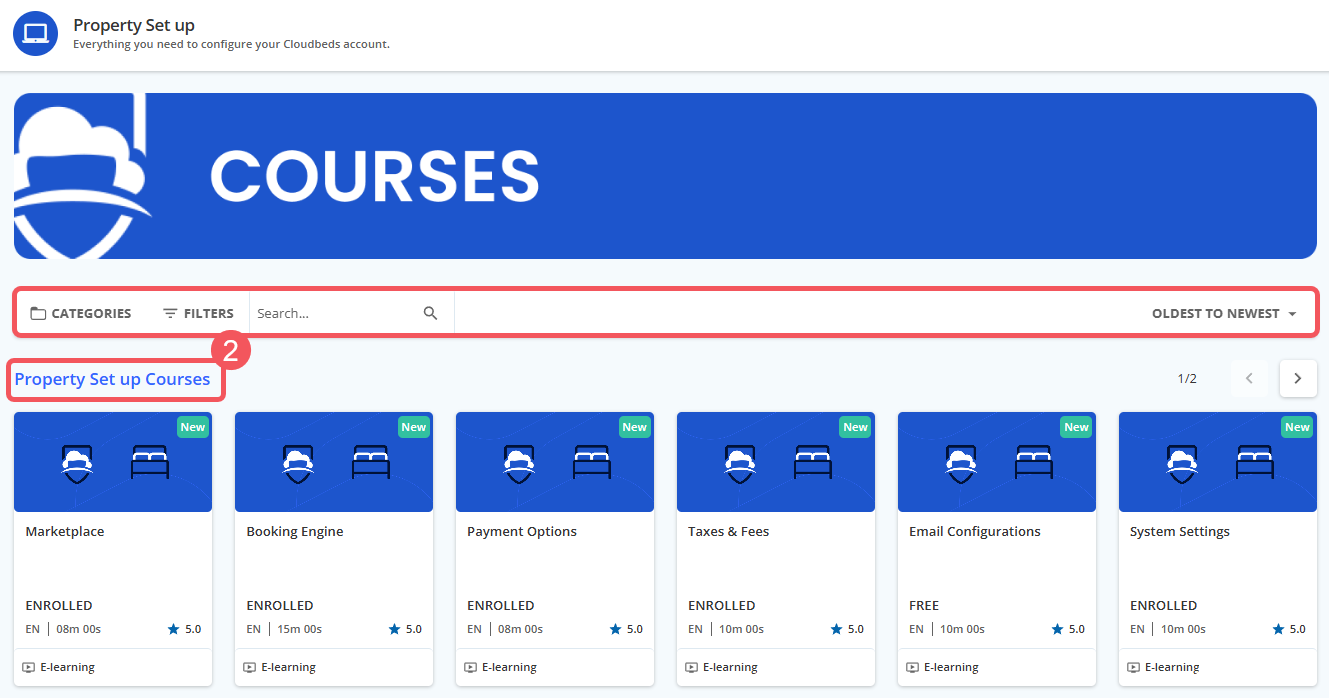Image resolution: width=1329 pixels, height=698 pixels.
Task: Click the 08m 00s duration on Marketplace
Action: coord(79,629)
